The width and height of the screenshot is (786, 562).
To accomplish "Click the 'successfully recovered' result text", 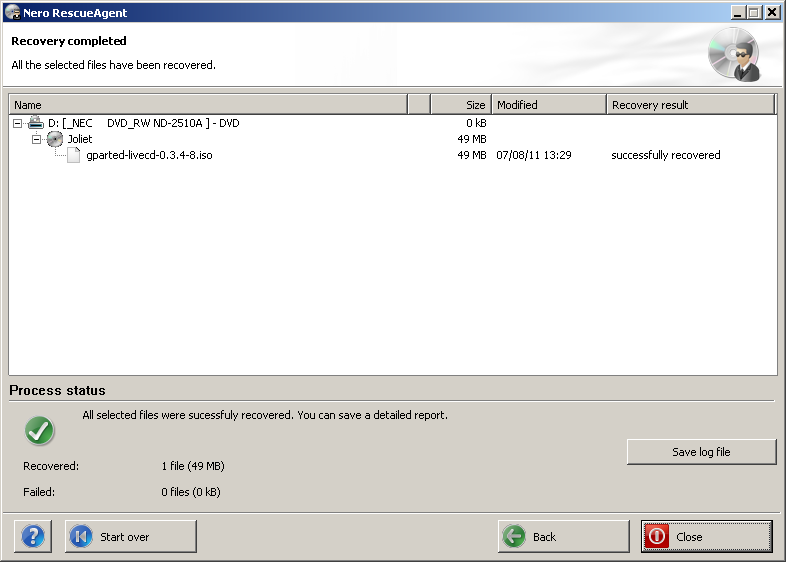I will 666,155.
